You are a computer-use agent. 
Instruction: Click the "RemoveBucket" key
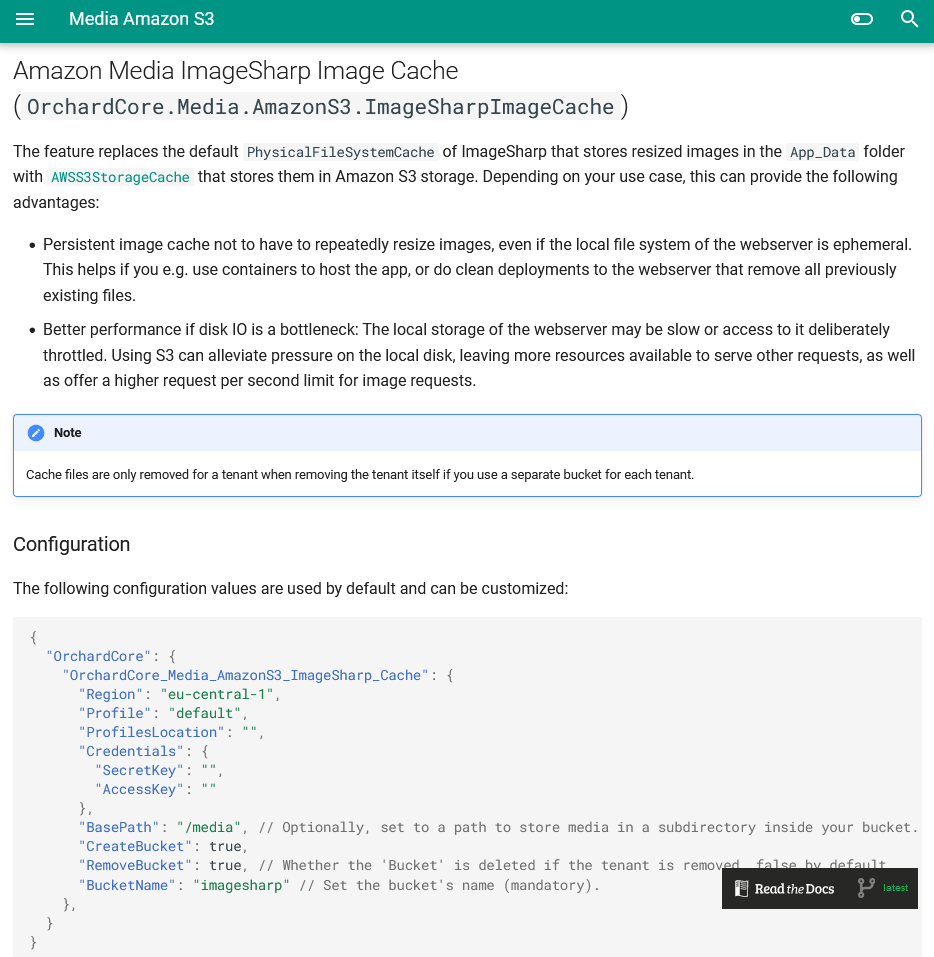[136, 865]
